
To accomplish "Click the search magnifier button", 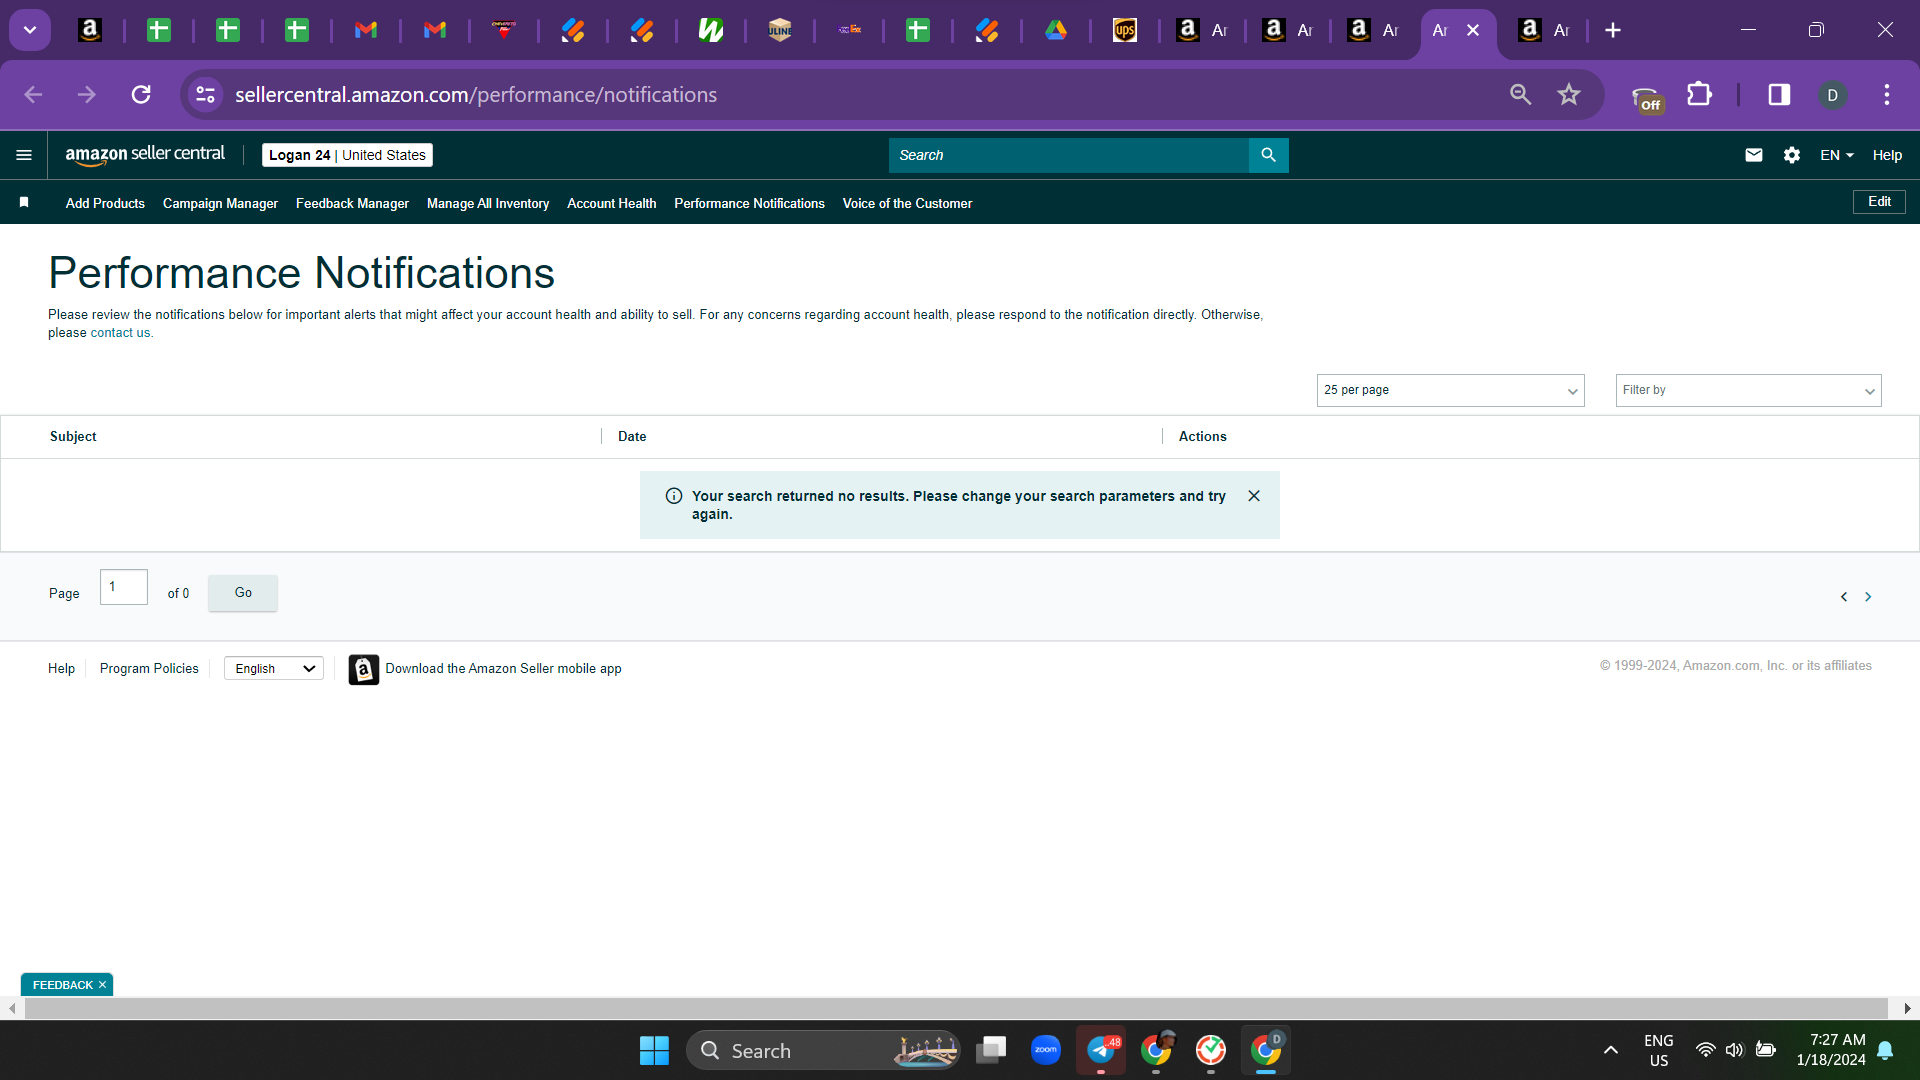I will [1268, 155].
